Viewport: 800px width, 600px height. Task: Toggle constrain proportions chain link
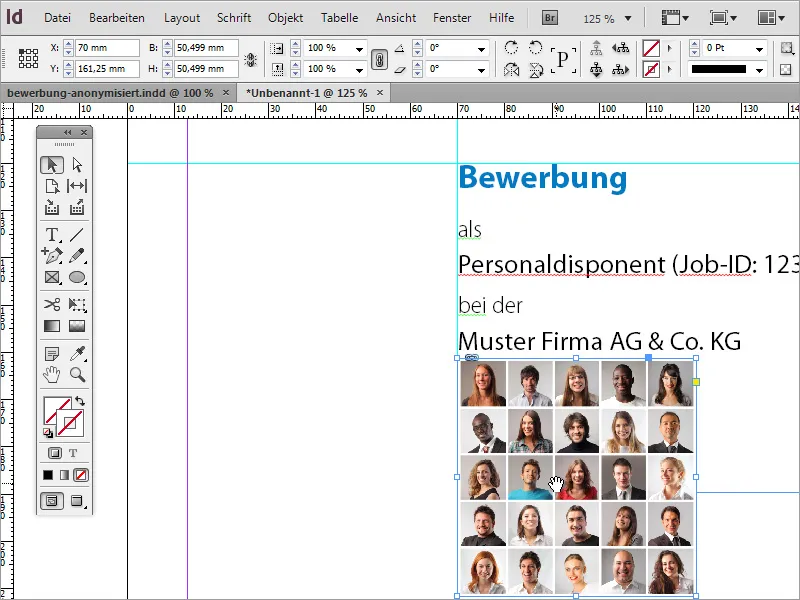coord(379,60)
